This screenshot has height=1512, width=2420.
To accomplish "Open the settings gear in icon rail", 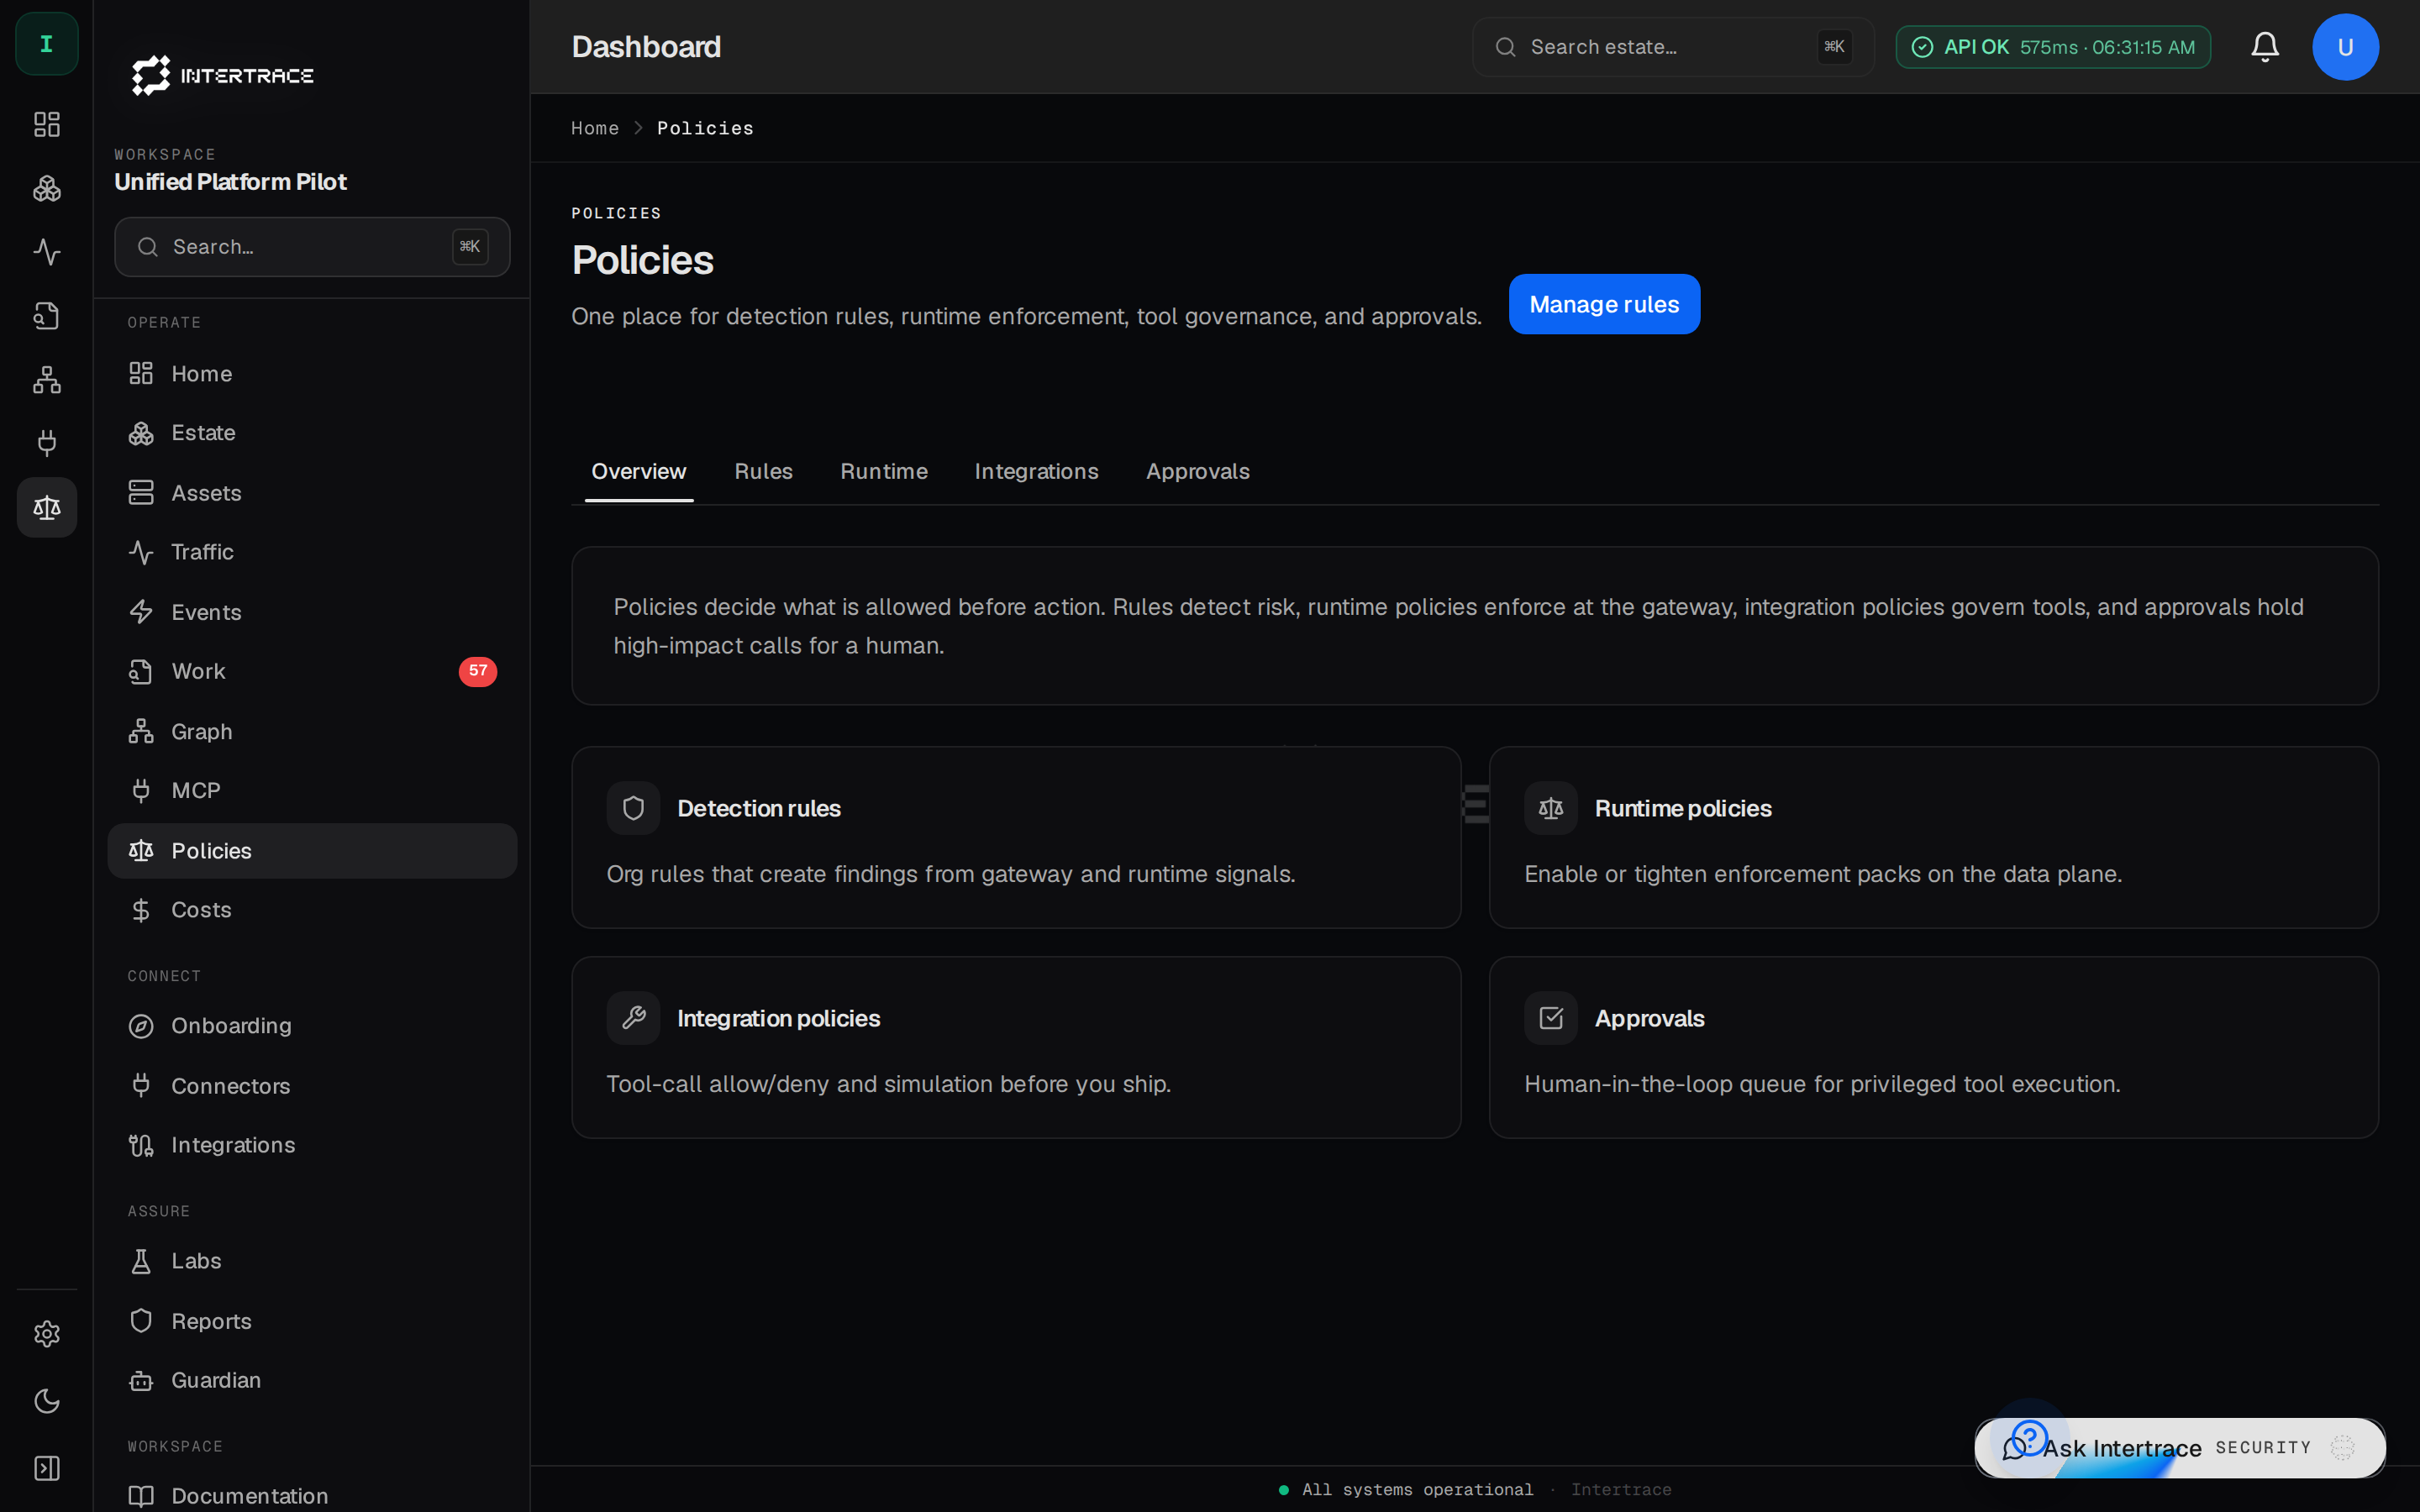I will [x=47, y=1334].
